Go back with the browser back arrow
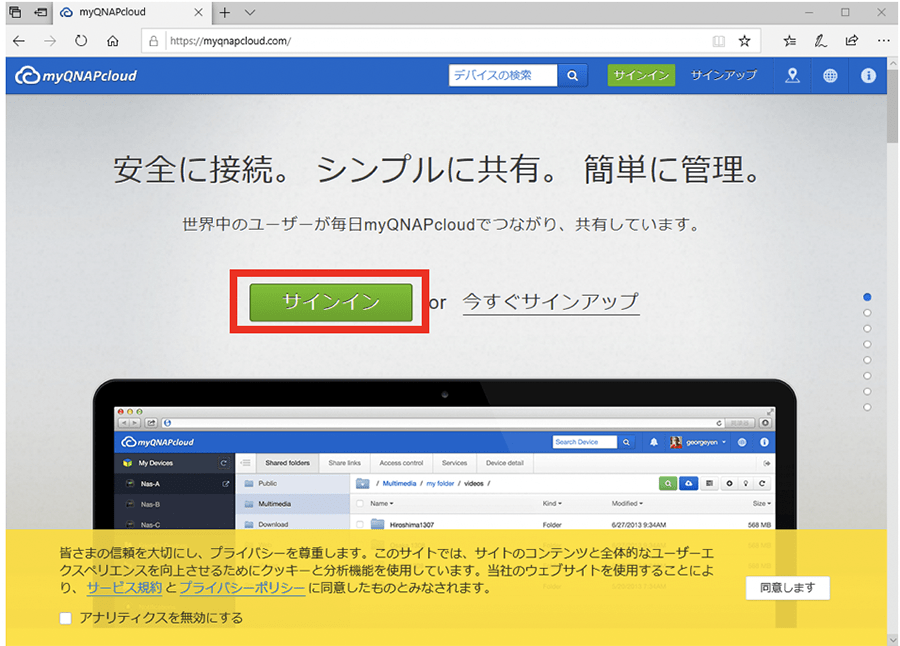This screenshot has width=900, height=646. (19, 41)
